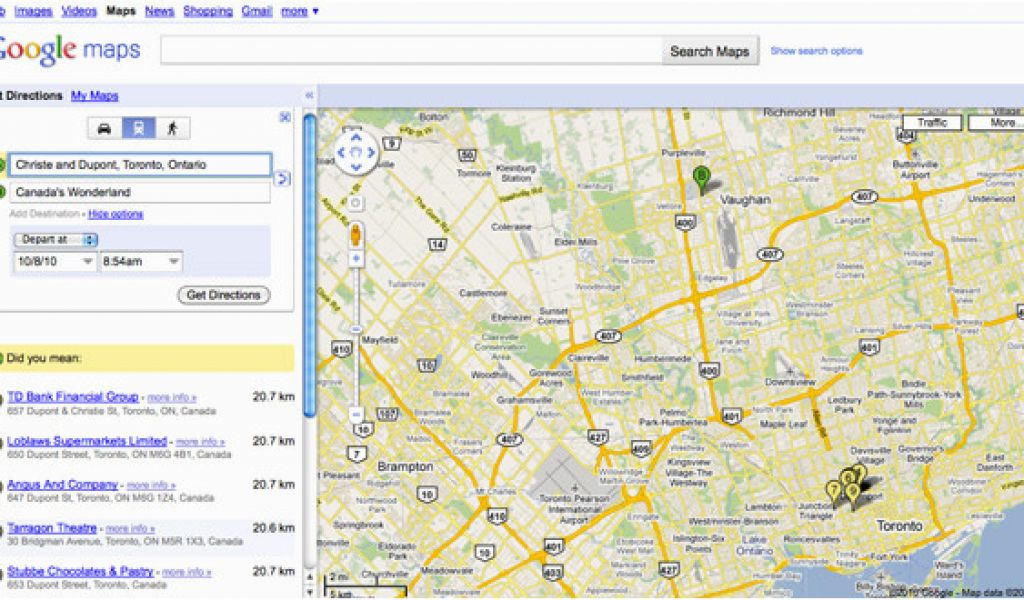The image size is (1024, 600).
Task: Click the highway 14 shield on the map
Action: click(437, 244)
